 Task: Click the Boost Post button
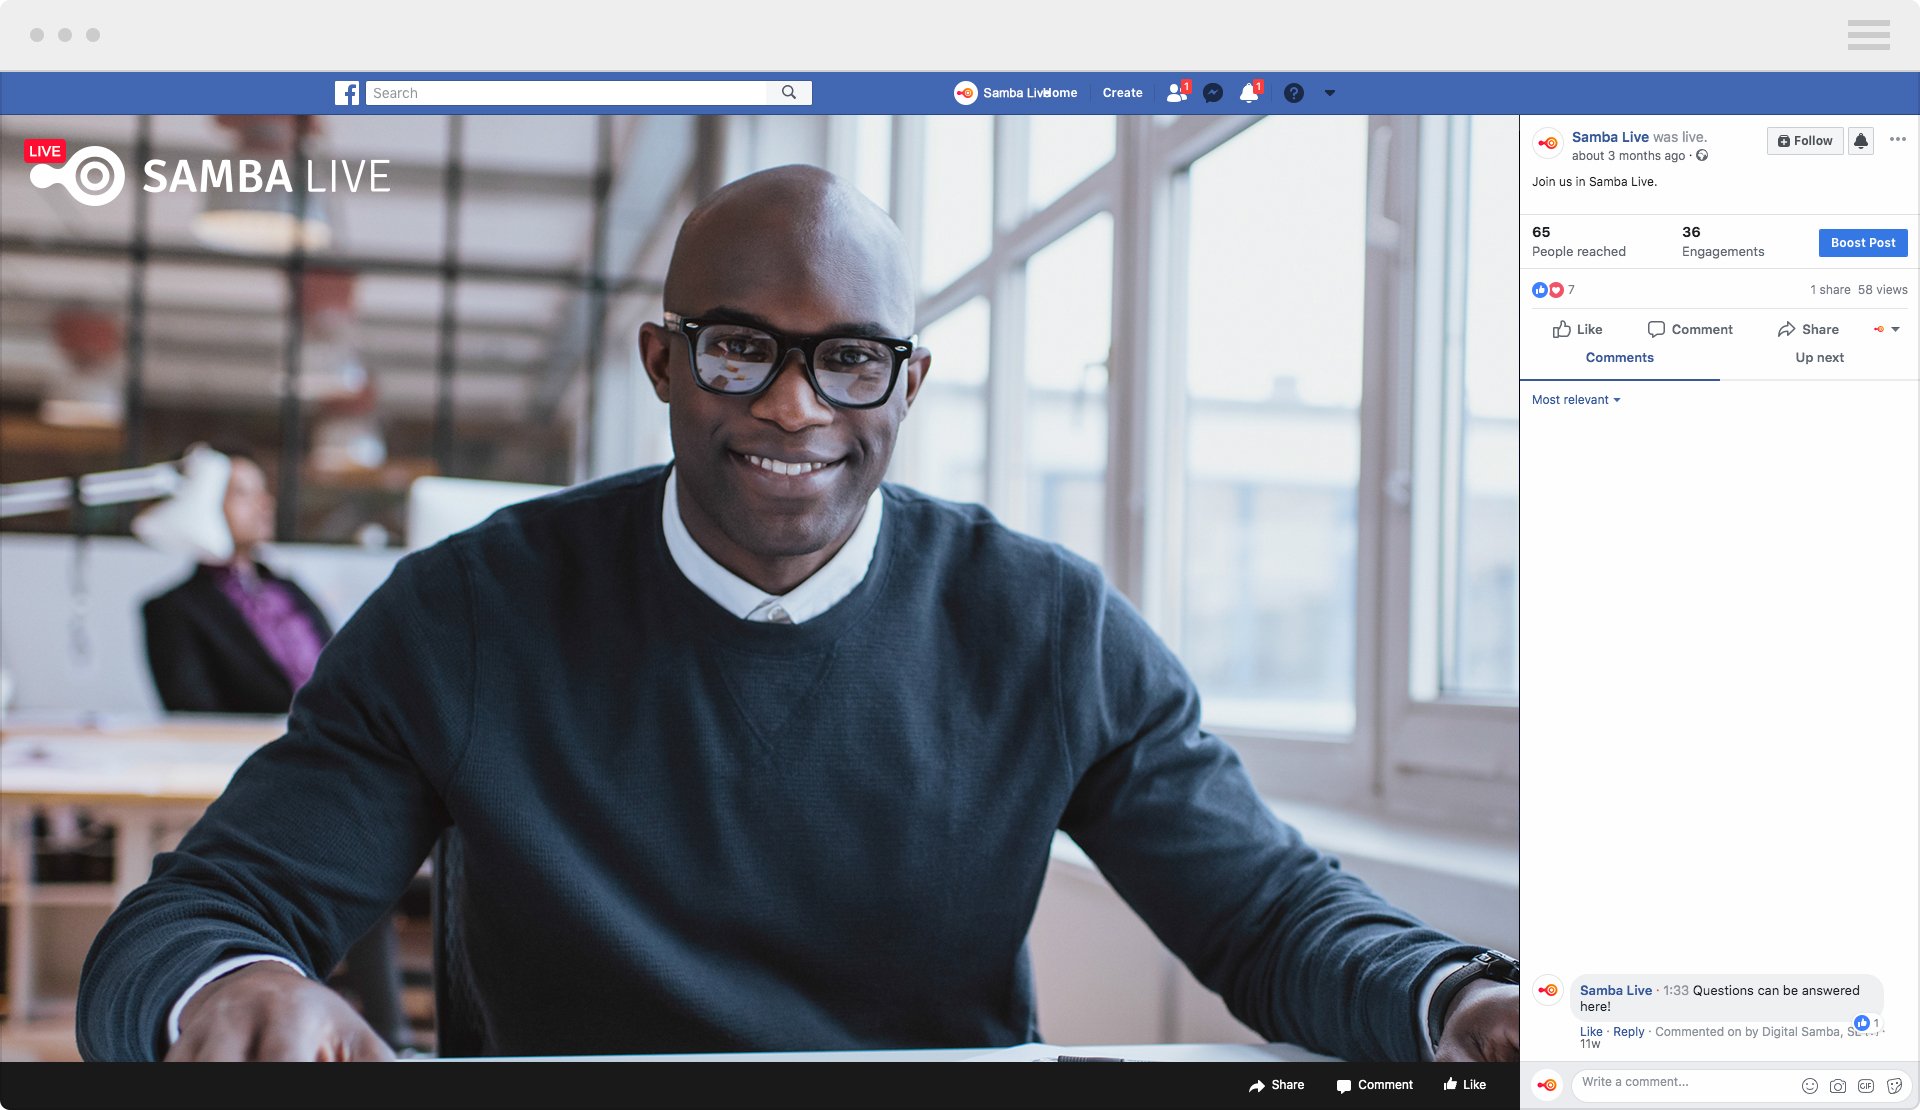point(1863,242)
